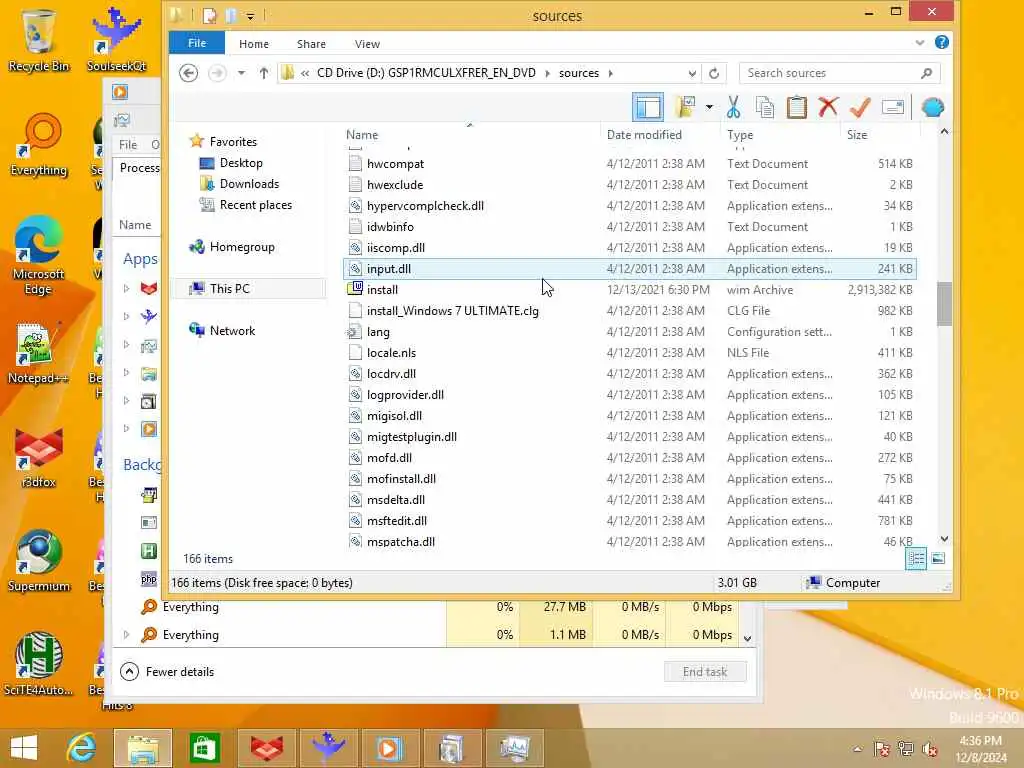Open the Task Manager File menu
The width and height of the screenshot is (1024, 768).
click(x=128, y=145)
